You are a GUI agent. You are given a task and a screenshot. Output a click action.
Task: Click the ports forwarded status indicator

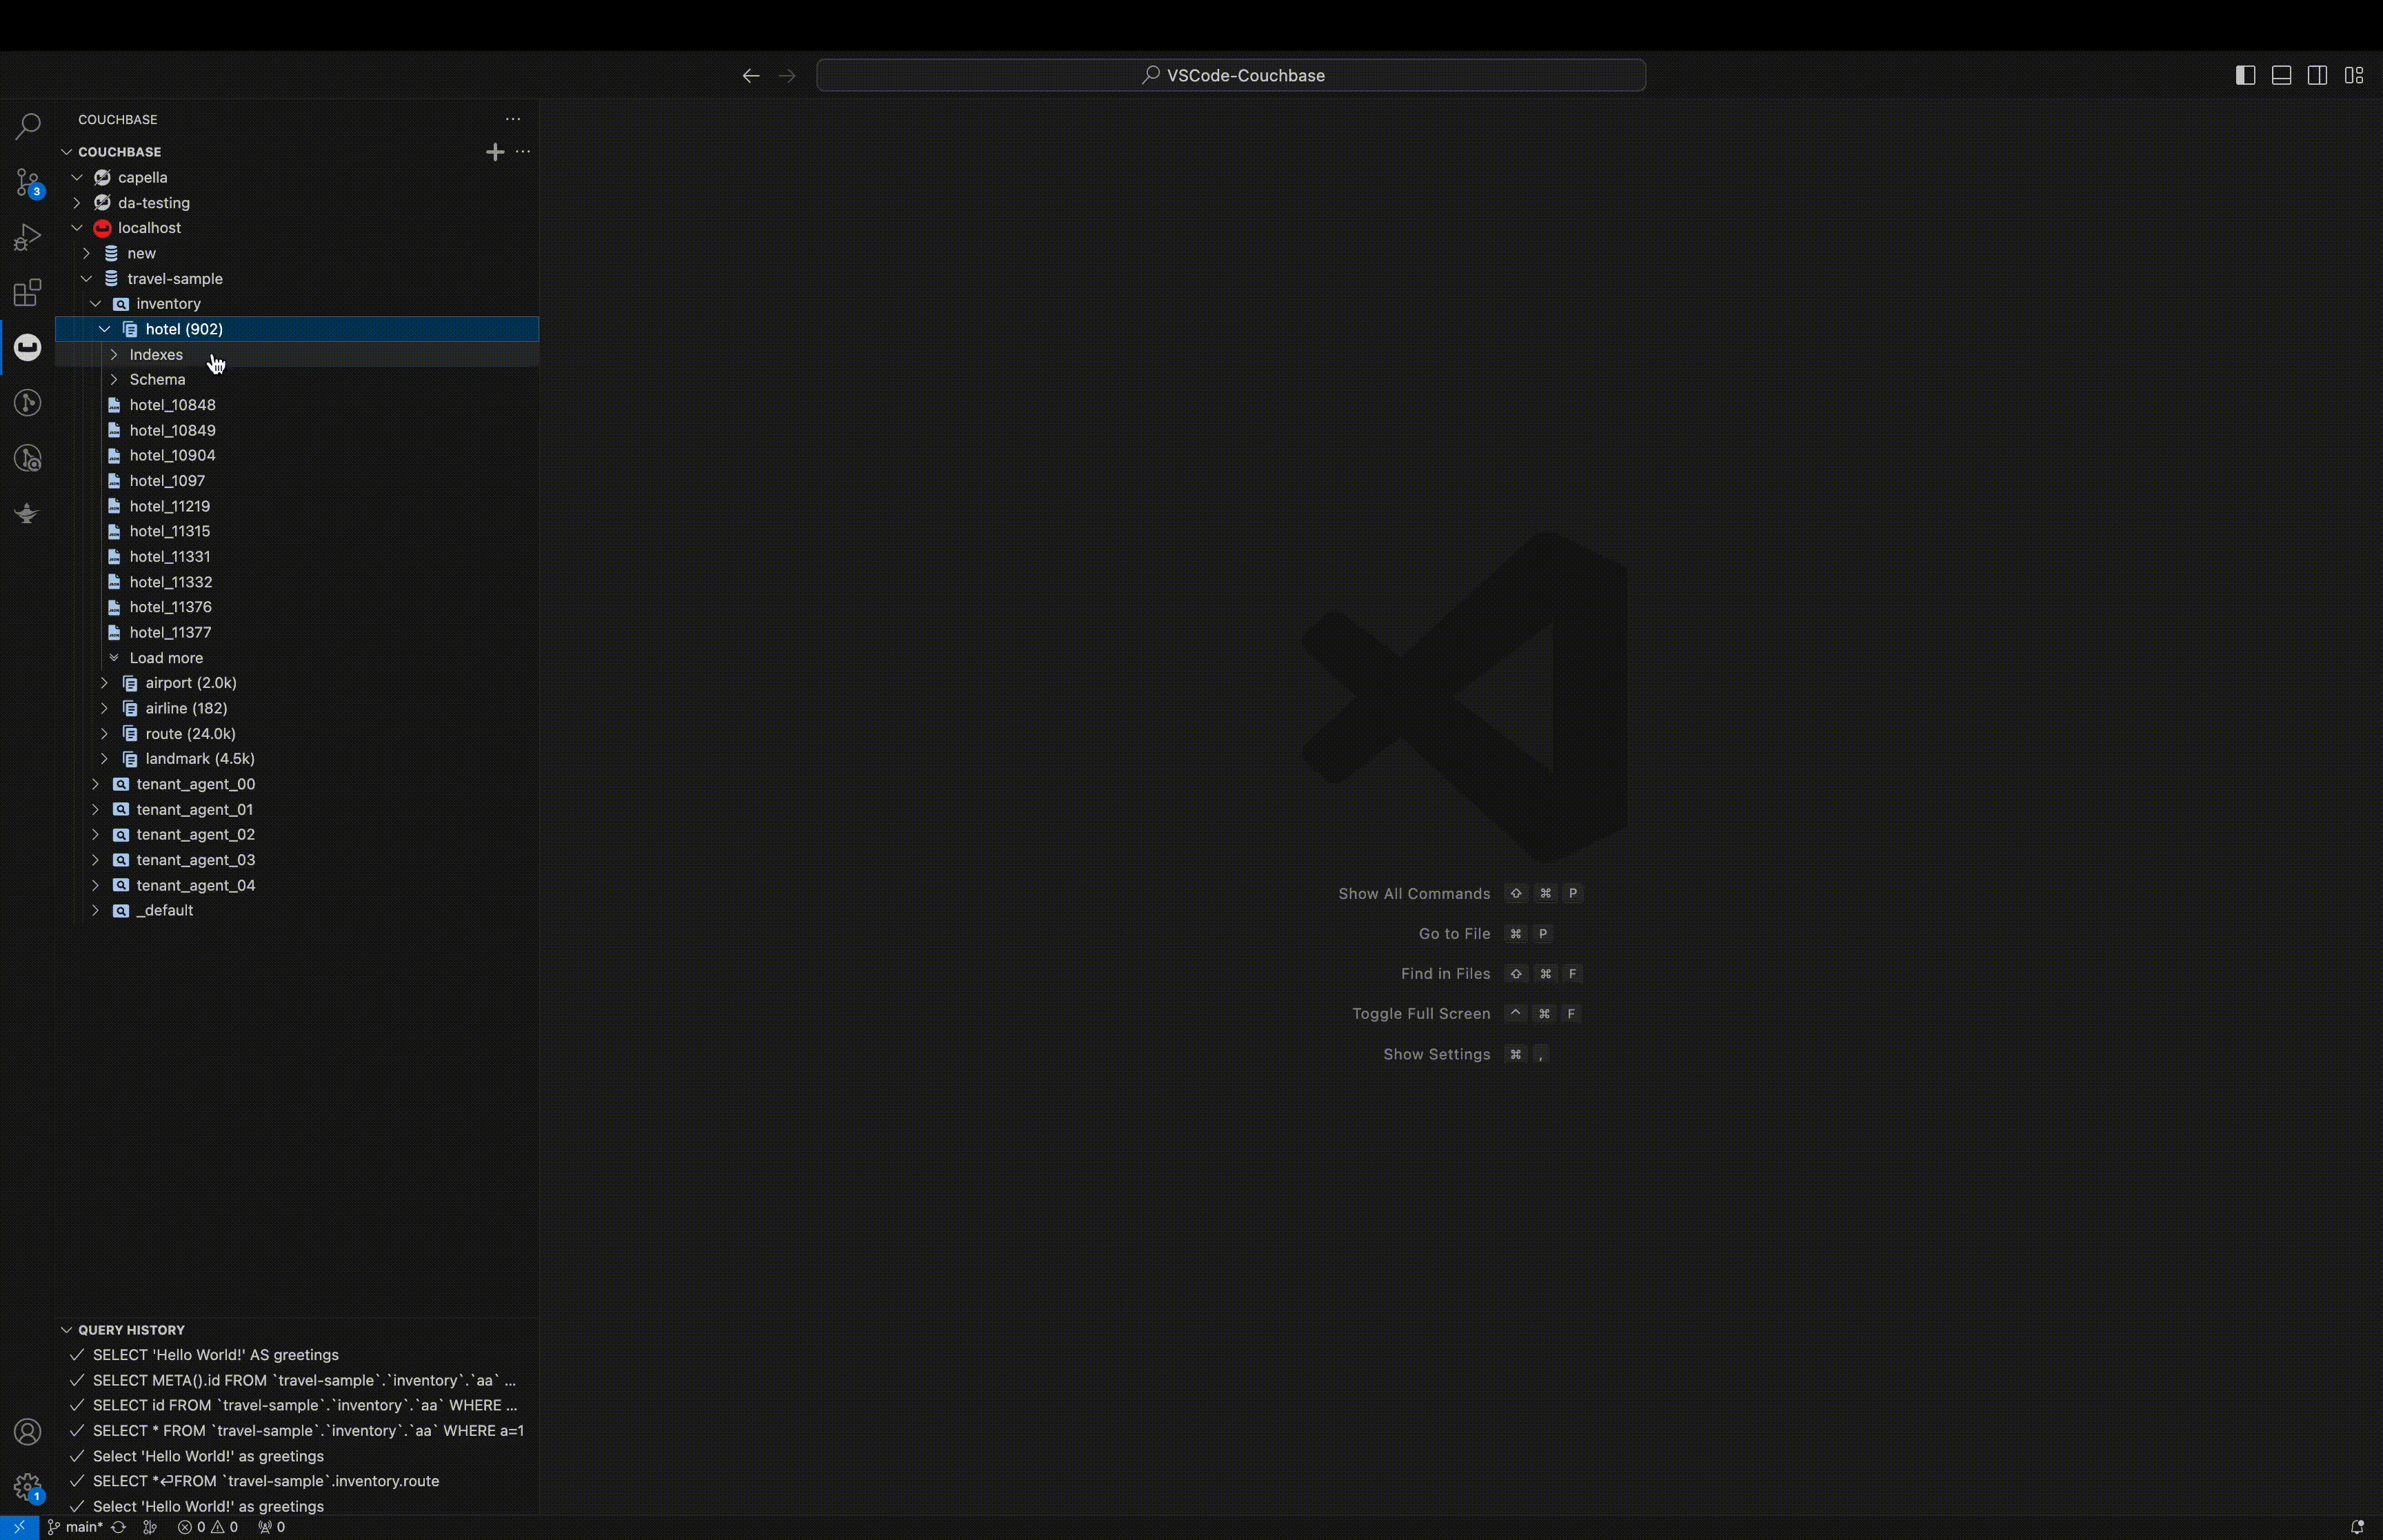(x=271, y=1527)
